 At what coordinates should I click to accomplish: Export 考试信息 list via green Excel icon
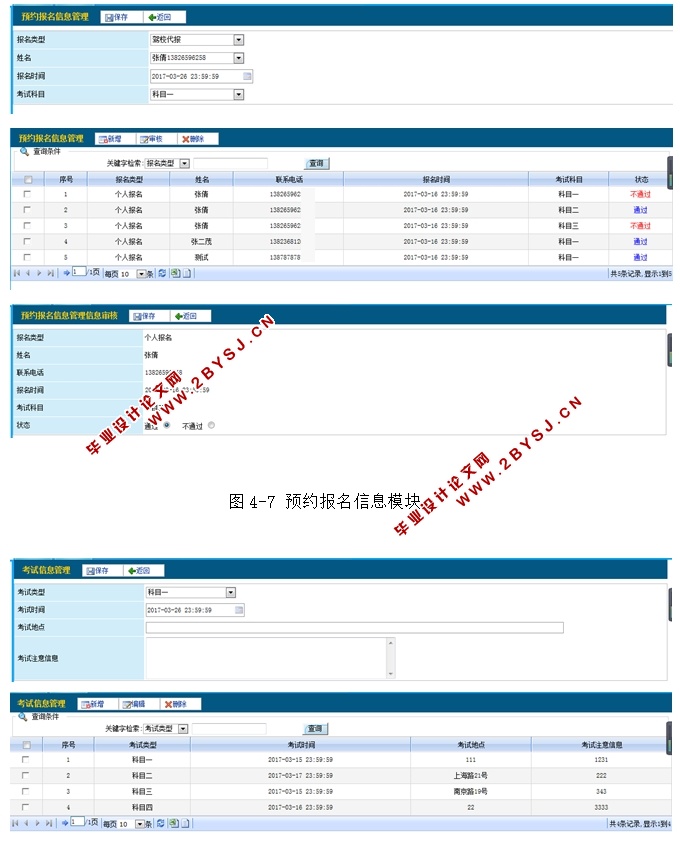(173, 824)
